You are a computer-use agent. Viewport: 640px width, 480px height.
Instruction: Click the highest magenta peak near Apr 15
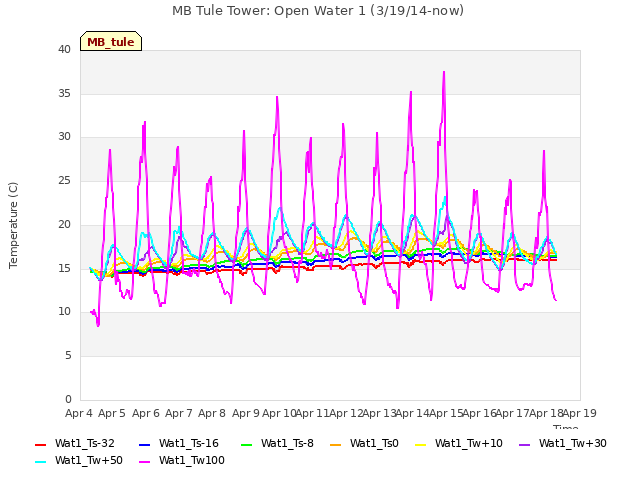(x=444, y=73)
